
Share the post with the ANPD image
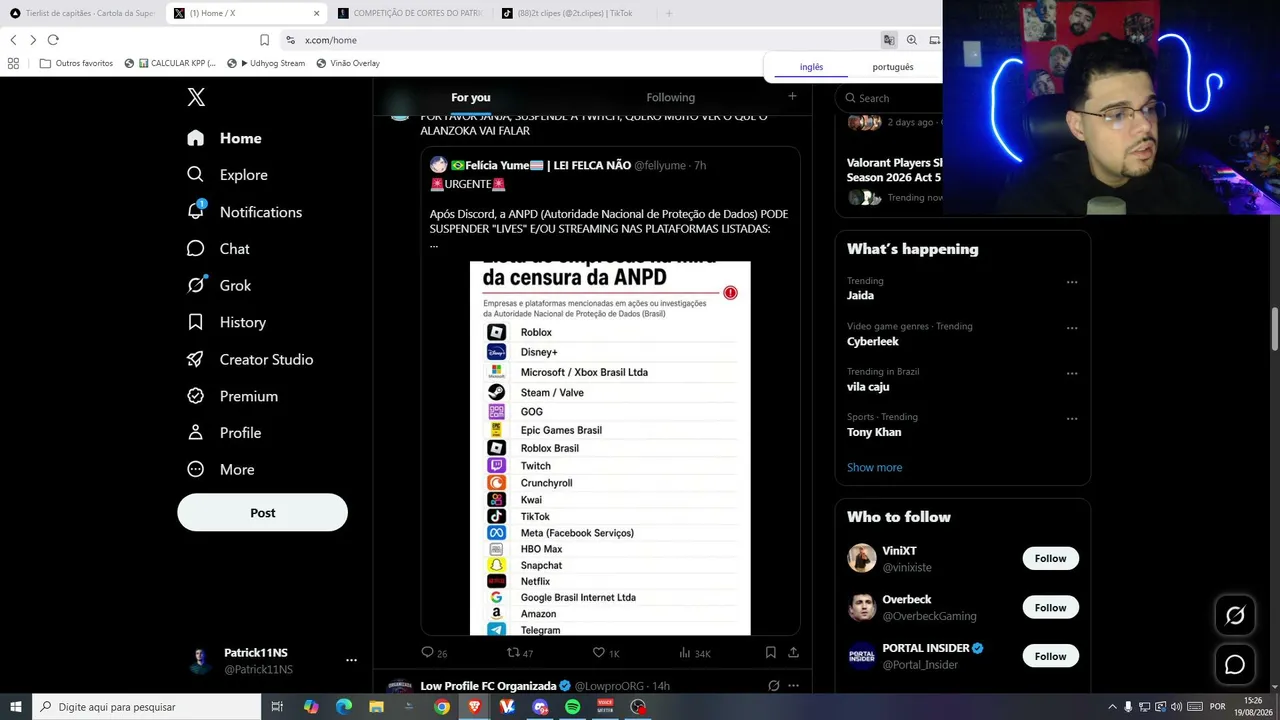(793, 652)
